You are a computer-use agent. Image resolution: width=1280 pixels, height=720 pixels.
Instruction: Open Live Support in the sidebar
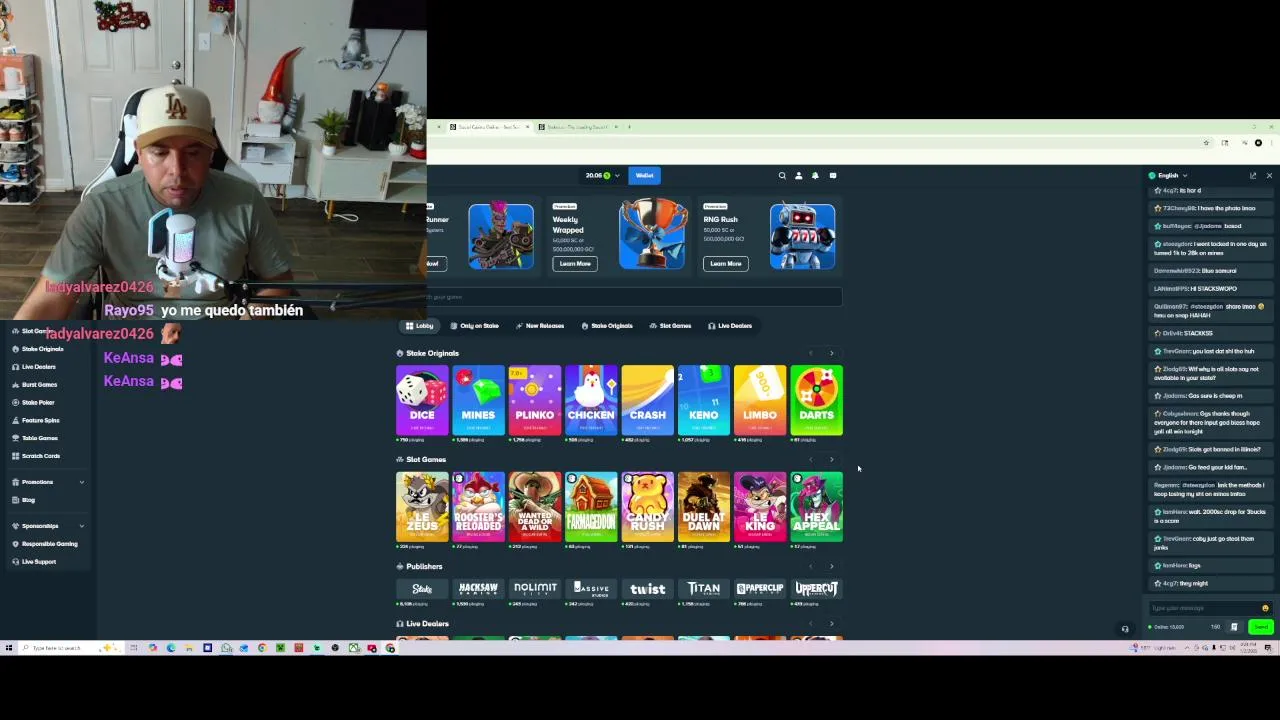38,562
